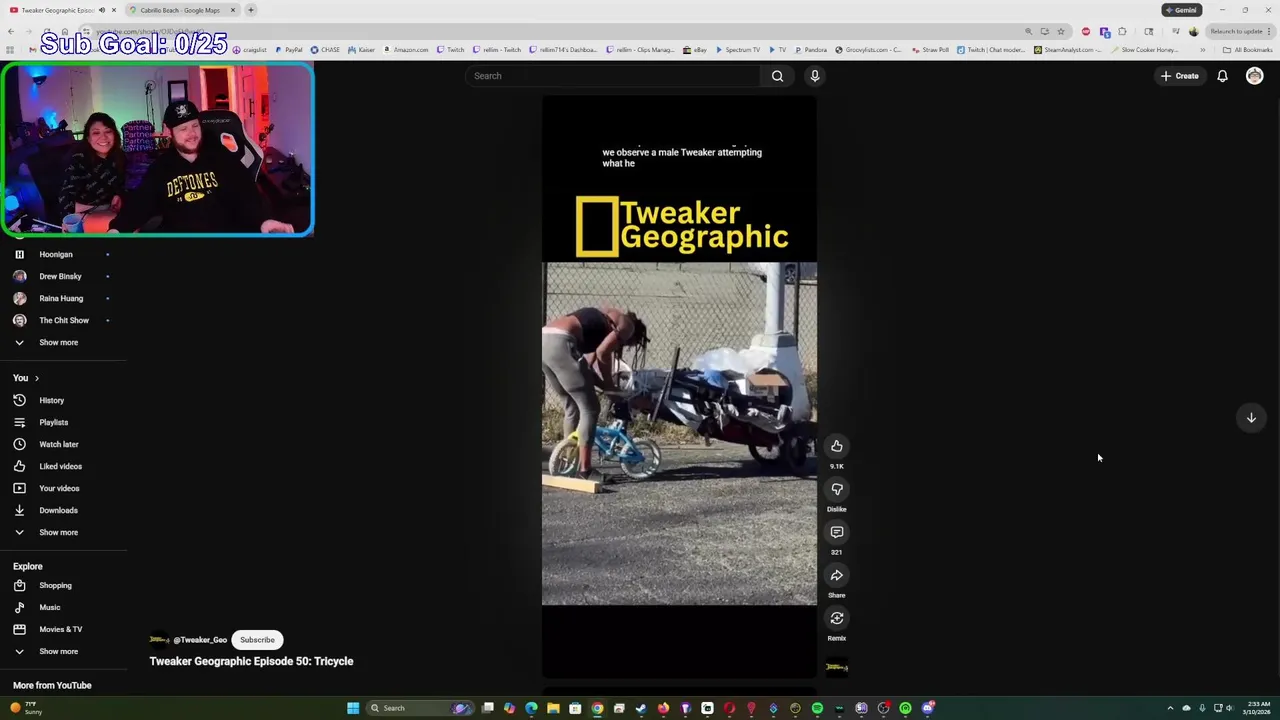Open You section chevron
The image size is (1280, 720).
click(37, 378)
